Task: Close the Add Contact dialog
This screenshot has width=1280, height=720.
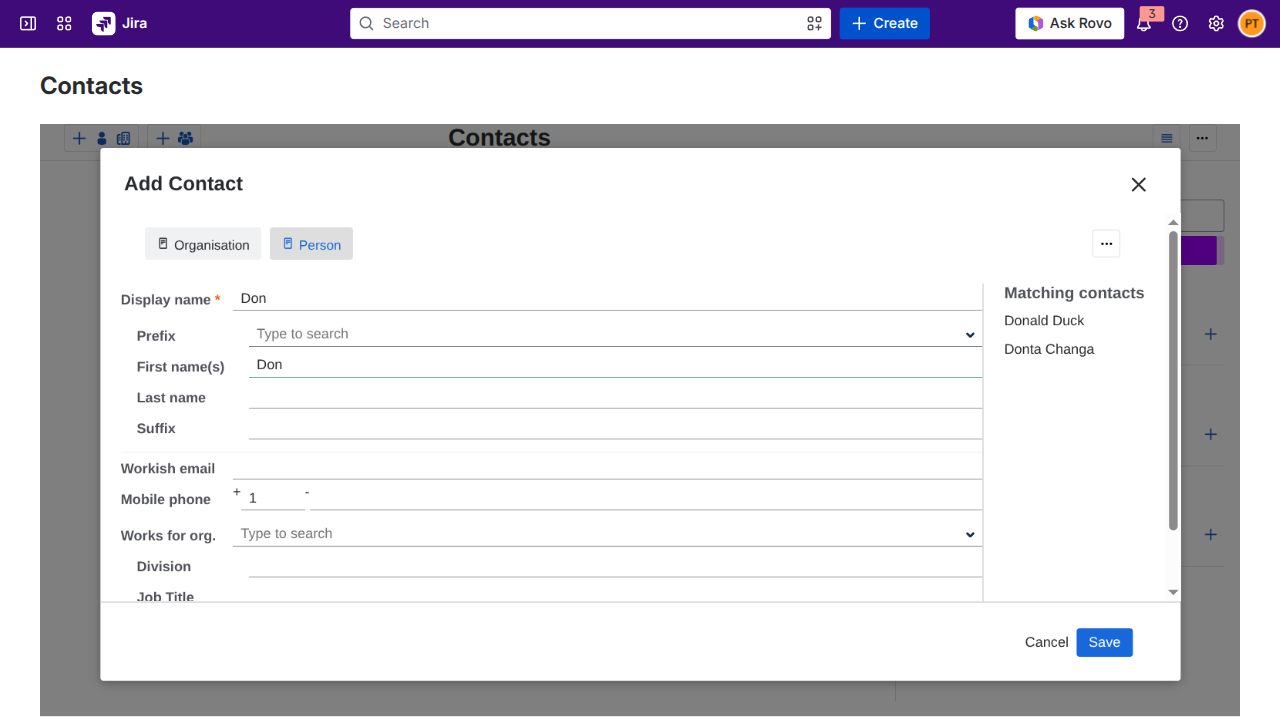Action: coord(1138,184)
